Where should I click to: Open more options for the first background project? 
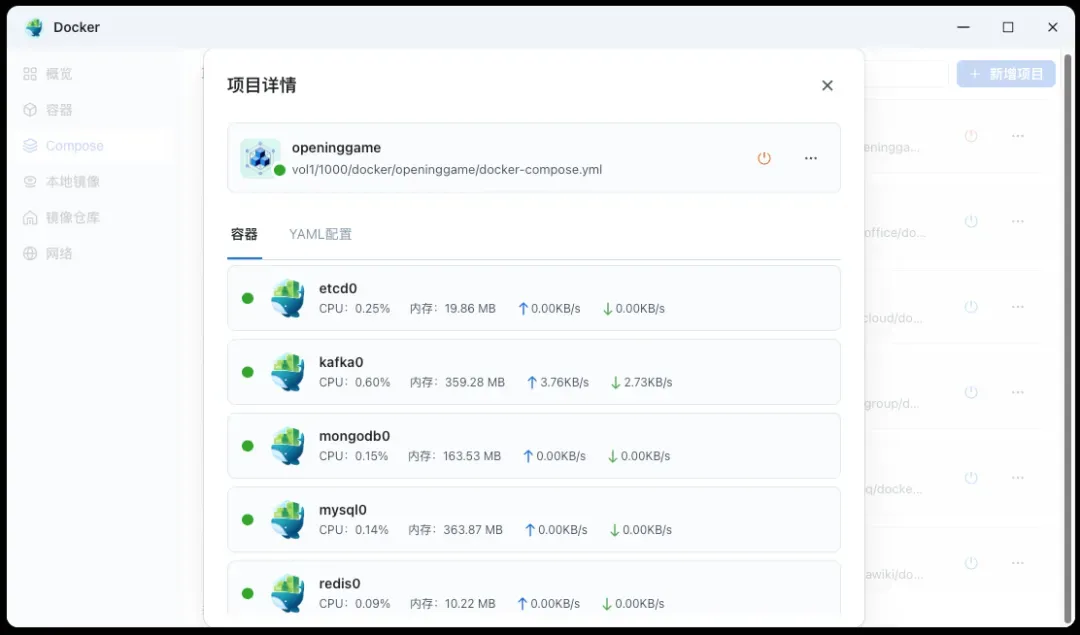[x=1018, y=136]
